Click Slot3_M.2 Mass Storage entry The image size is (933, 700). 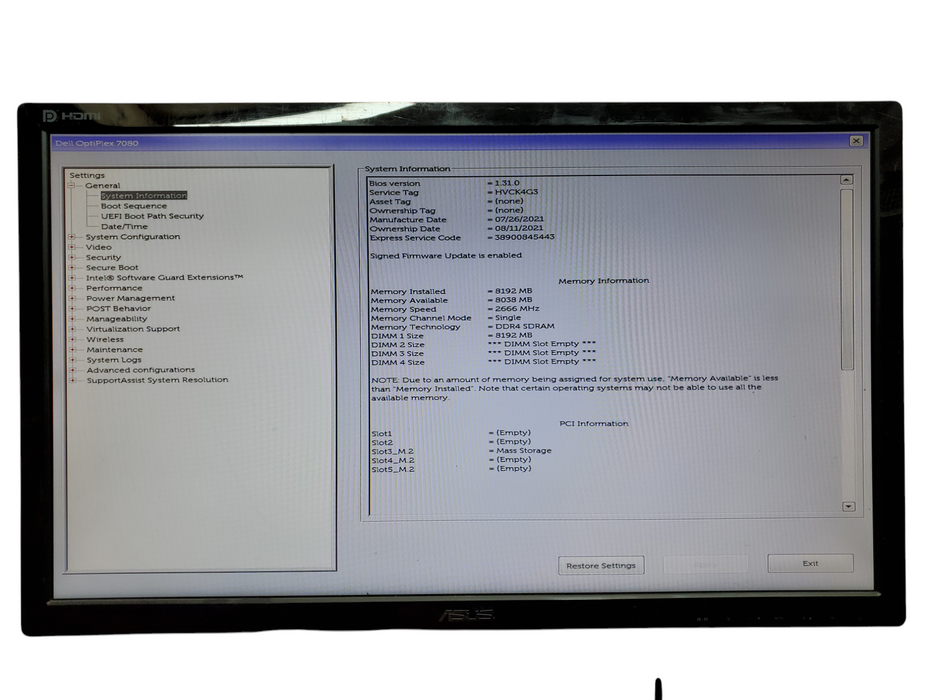click(x=524, y=451)
